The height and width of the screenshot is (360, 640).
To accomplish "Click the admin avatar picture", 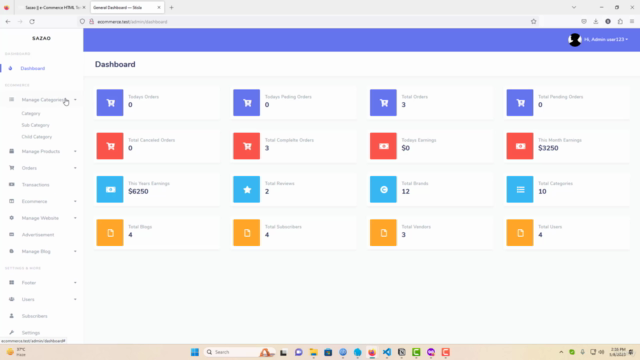I will pyautogui.click(x=575, y=40).
